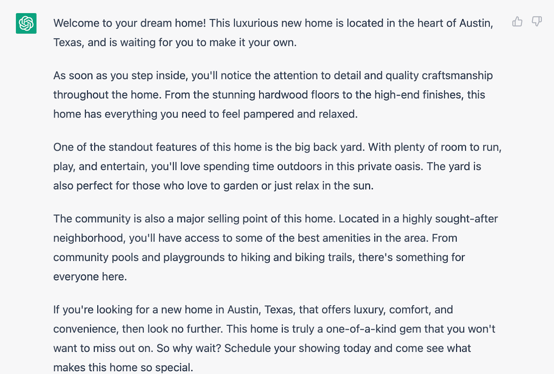Click the green ChatGPT avatar logo
Screen dimensions: 554x374
click(26, 23)
